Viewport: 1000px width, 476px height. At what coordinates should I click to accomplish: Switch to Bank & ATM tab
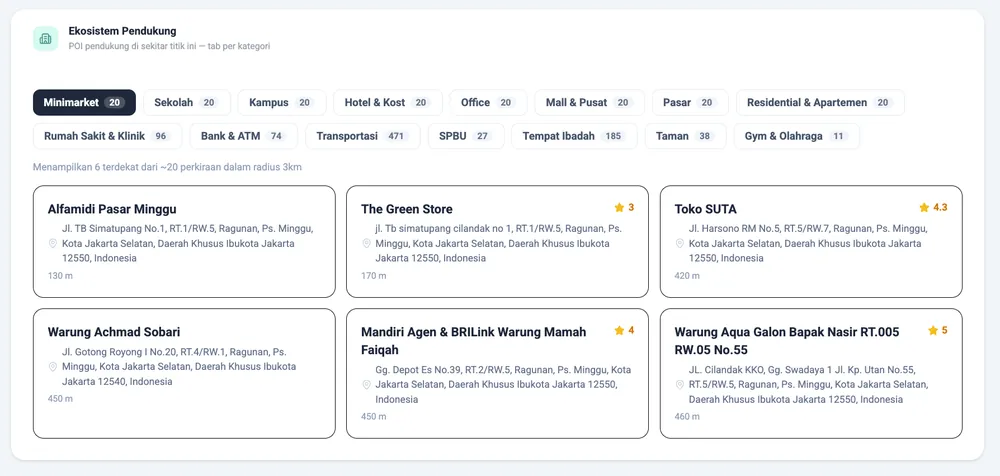(x=244, y=136)
